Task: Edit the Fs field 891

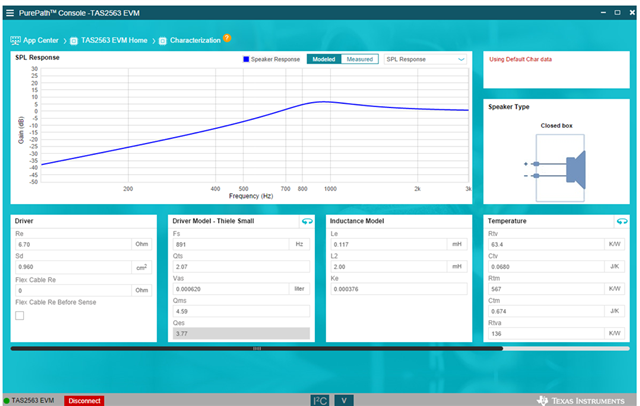Action: pos(231,244)
